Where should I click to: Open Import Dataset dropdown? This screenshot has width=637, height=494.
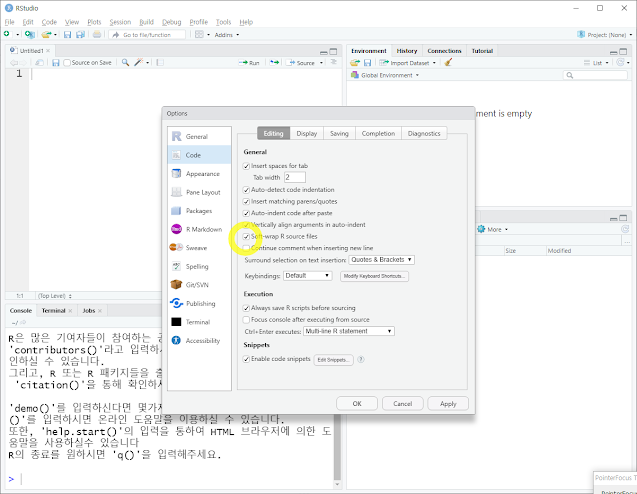pos(407,63)
